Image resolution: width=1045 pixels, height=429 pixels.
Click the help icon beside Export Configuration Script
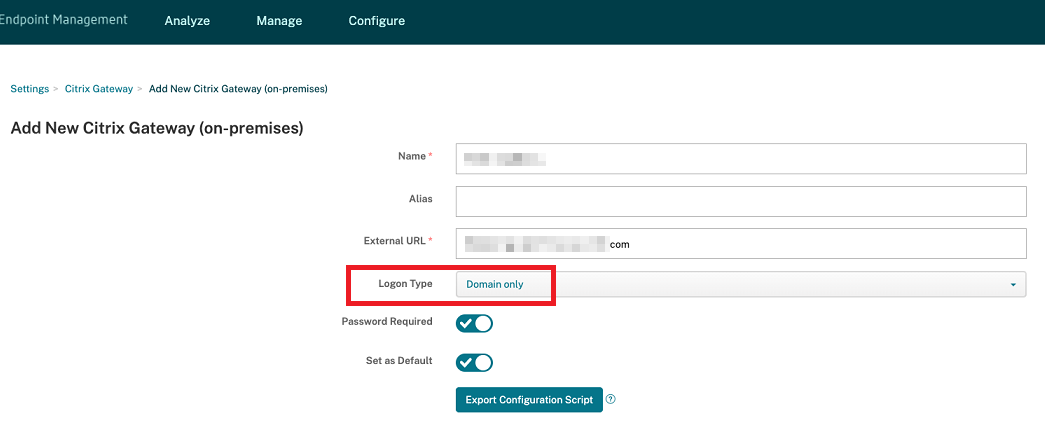coord(611,399)
